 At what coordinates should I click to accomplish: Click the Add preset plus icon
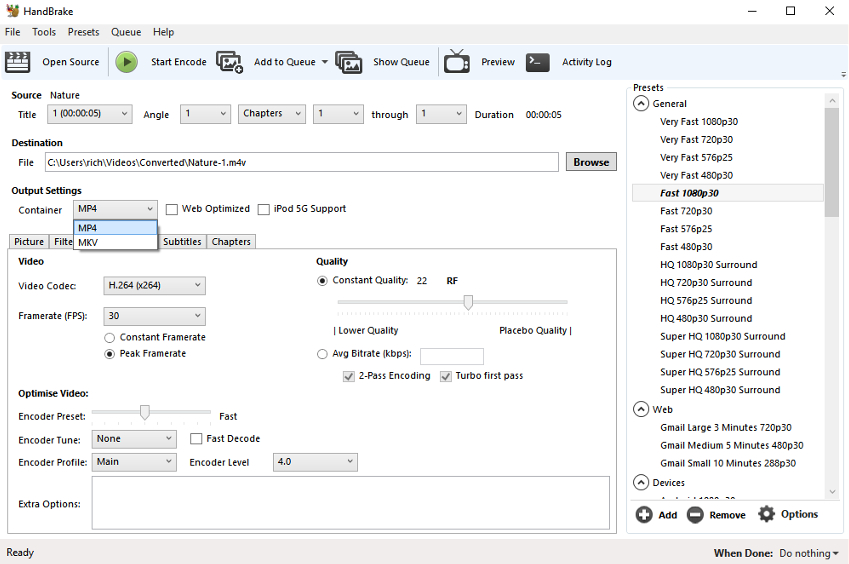[x=644, y=514]
